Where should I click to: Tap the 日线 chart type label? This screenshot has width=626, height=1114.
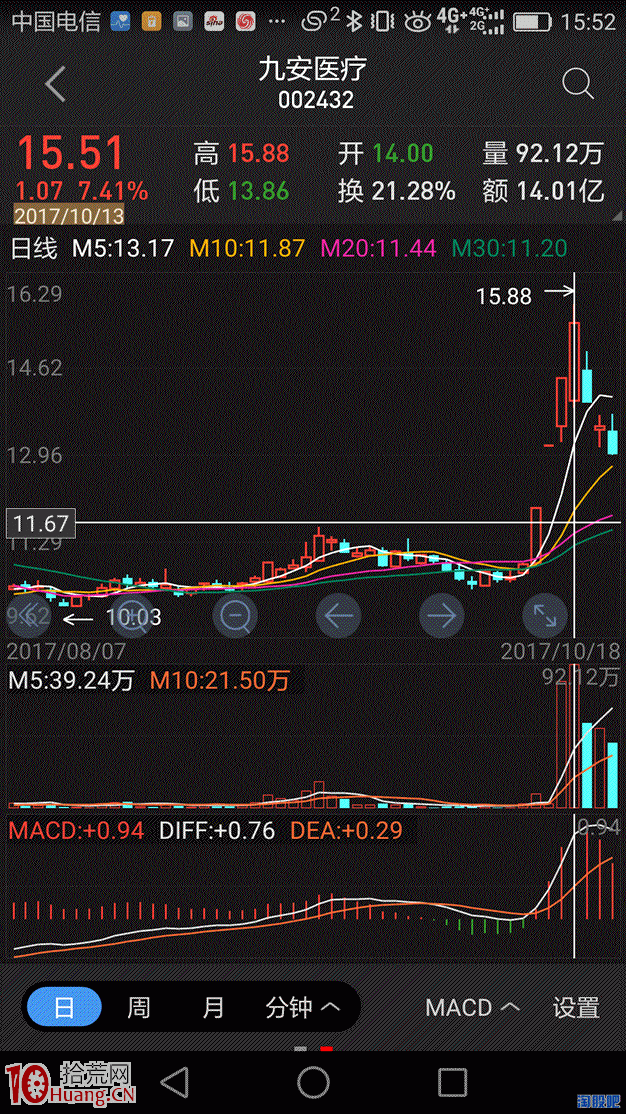tap(33, 248)
